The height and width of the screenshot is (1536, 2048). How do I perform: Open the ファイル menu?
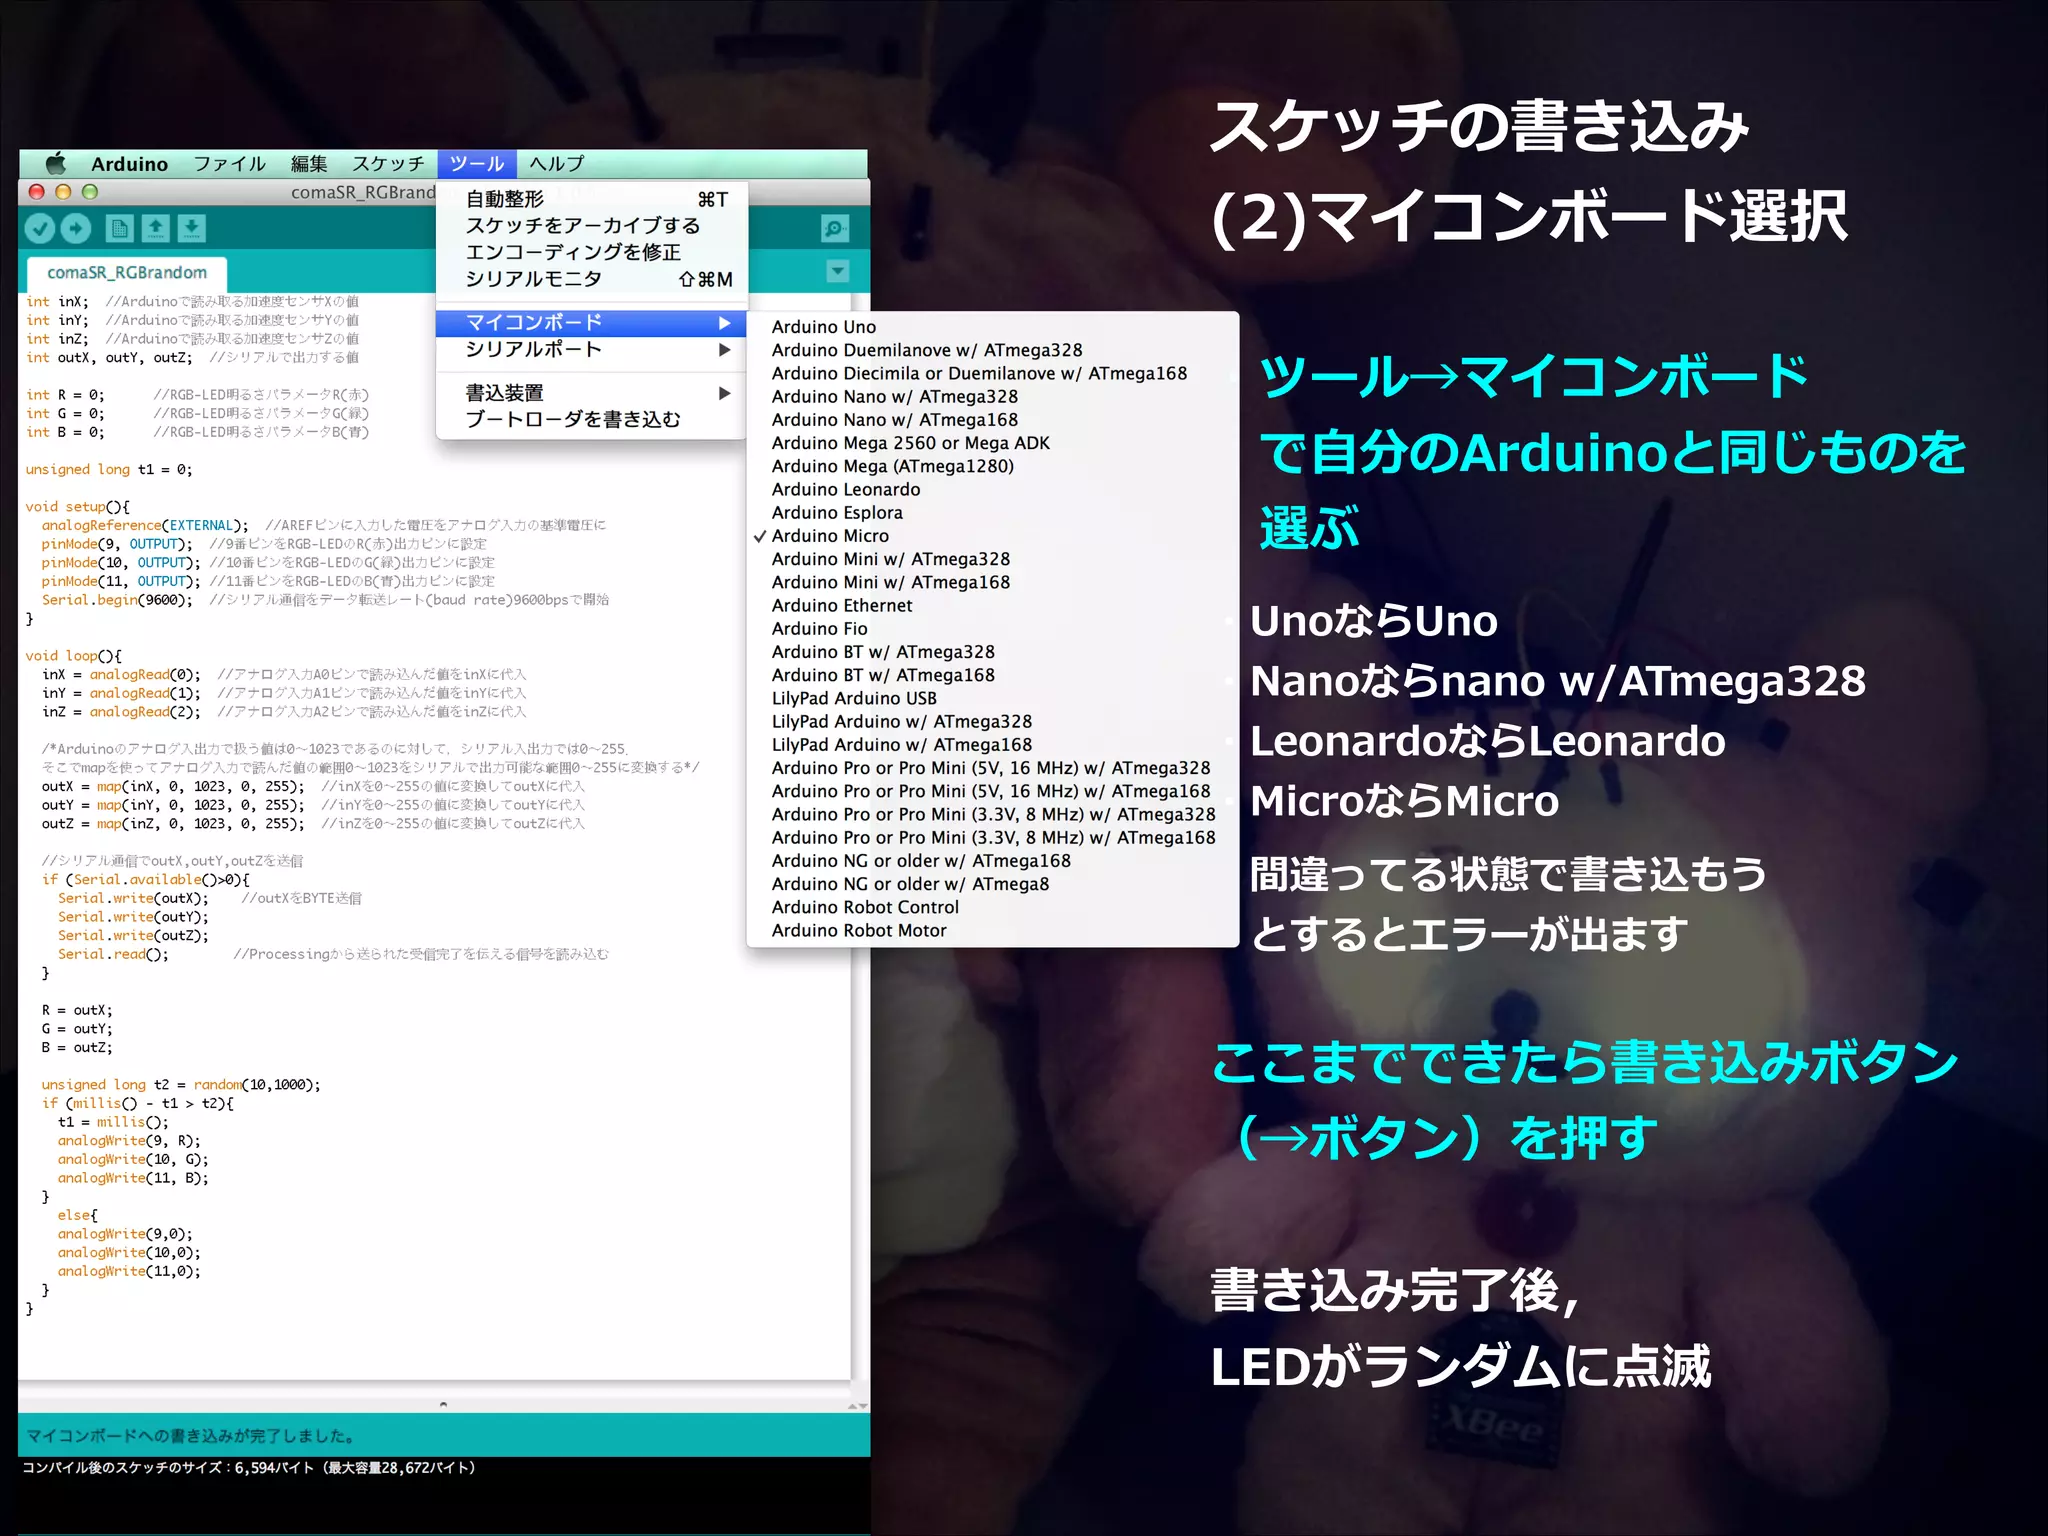point(229,164)
